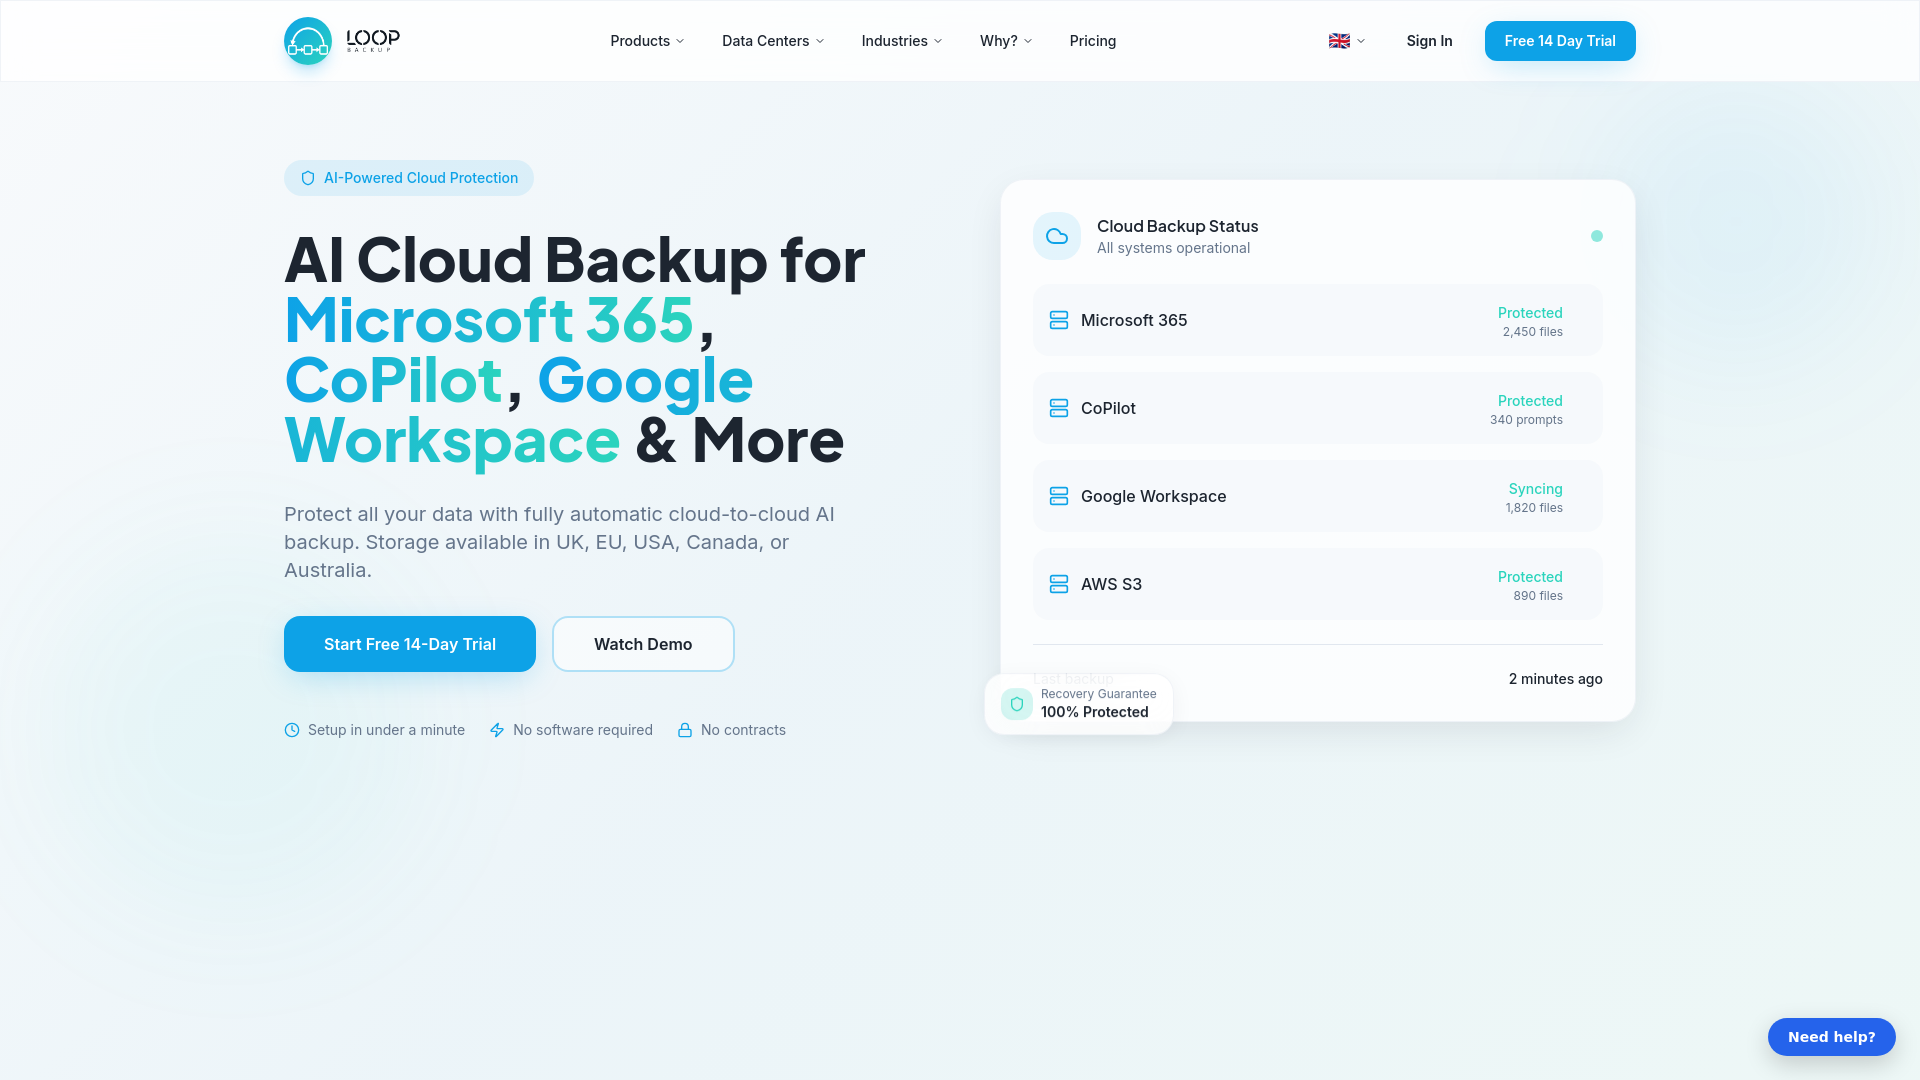Image resolution: width=1920 pixels, height=1080 pixels.
Task: Click the '340 prompts' count
Action: point(1526,420)
